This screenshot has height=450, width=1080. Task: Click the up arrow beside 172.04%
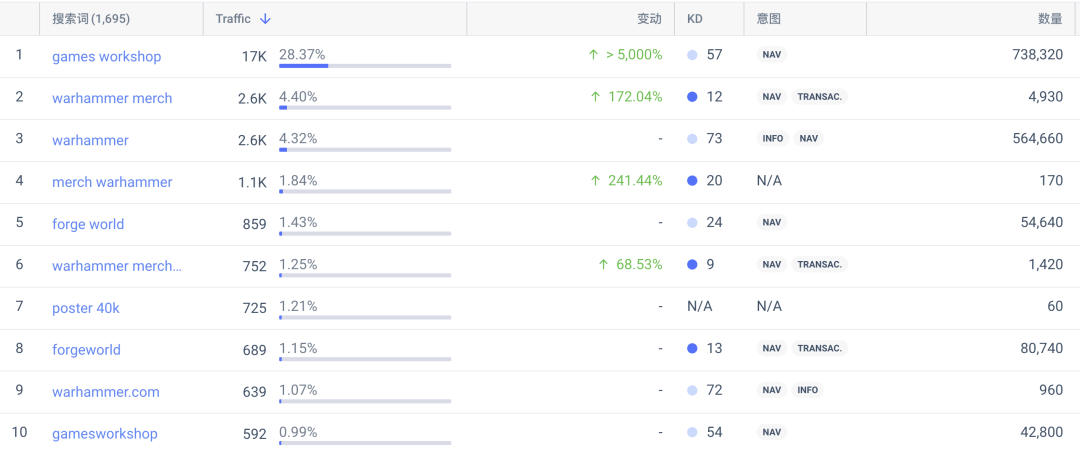coord(596,97)
